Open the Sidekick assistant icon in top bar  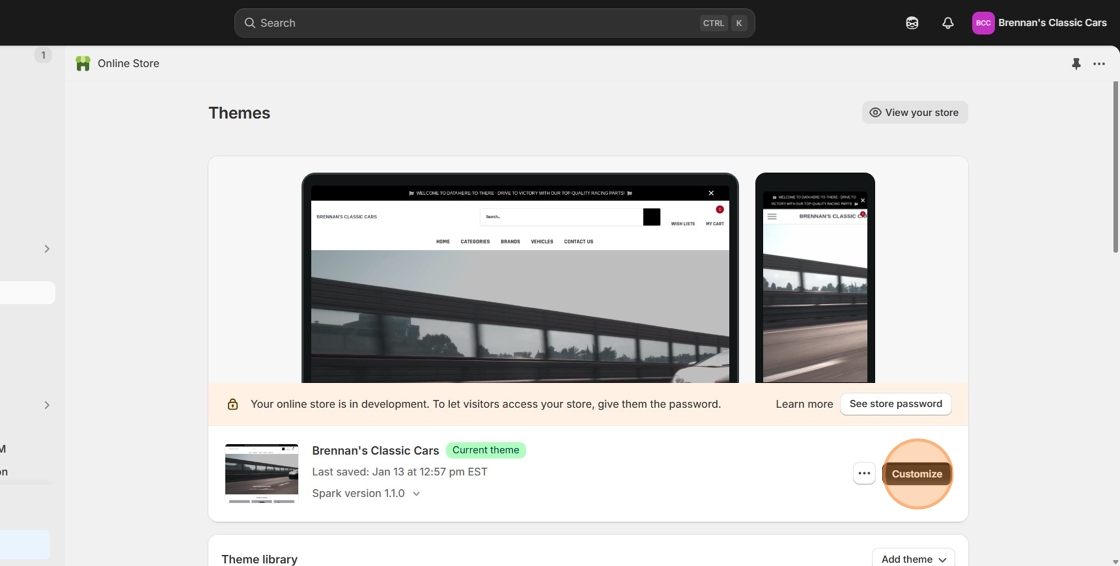[x=912, y=23]
